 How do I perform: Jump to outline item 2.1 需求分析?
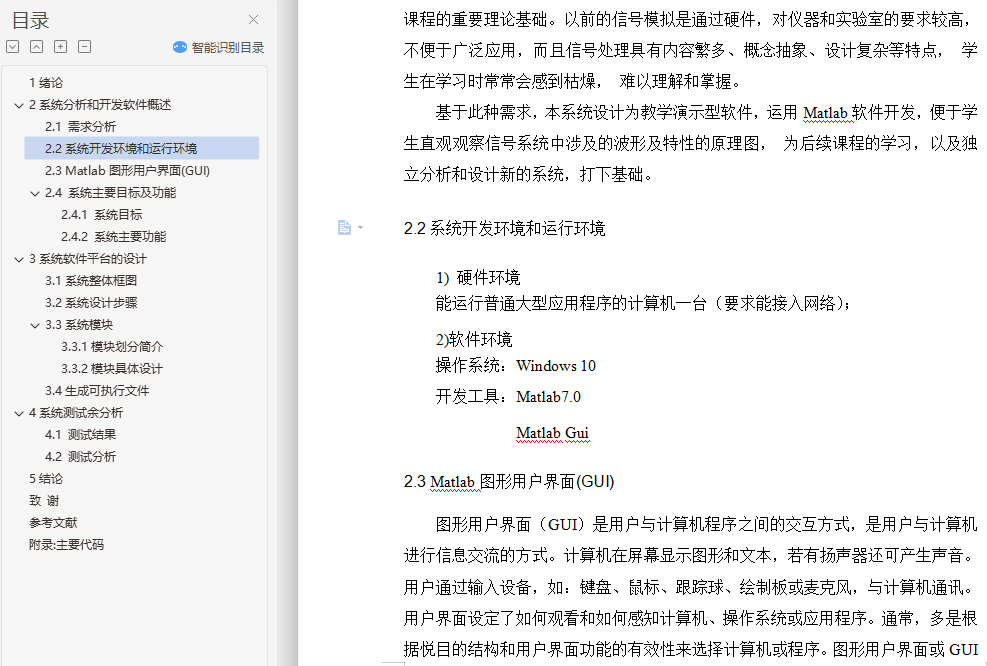coord(81,127)
